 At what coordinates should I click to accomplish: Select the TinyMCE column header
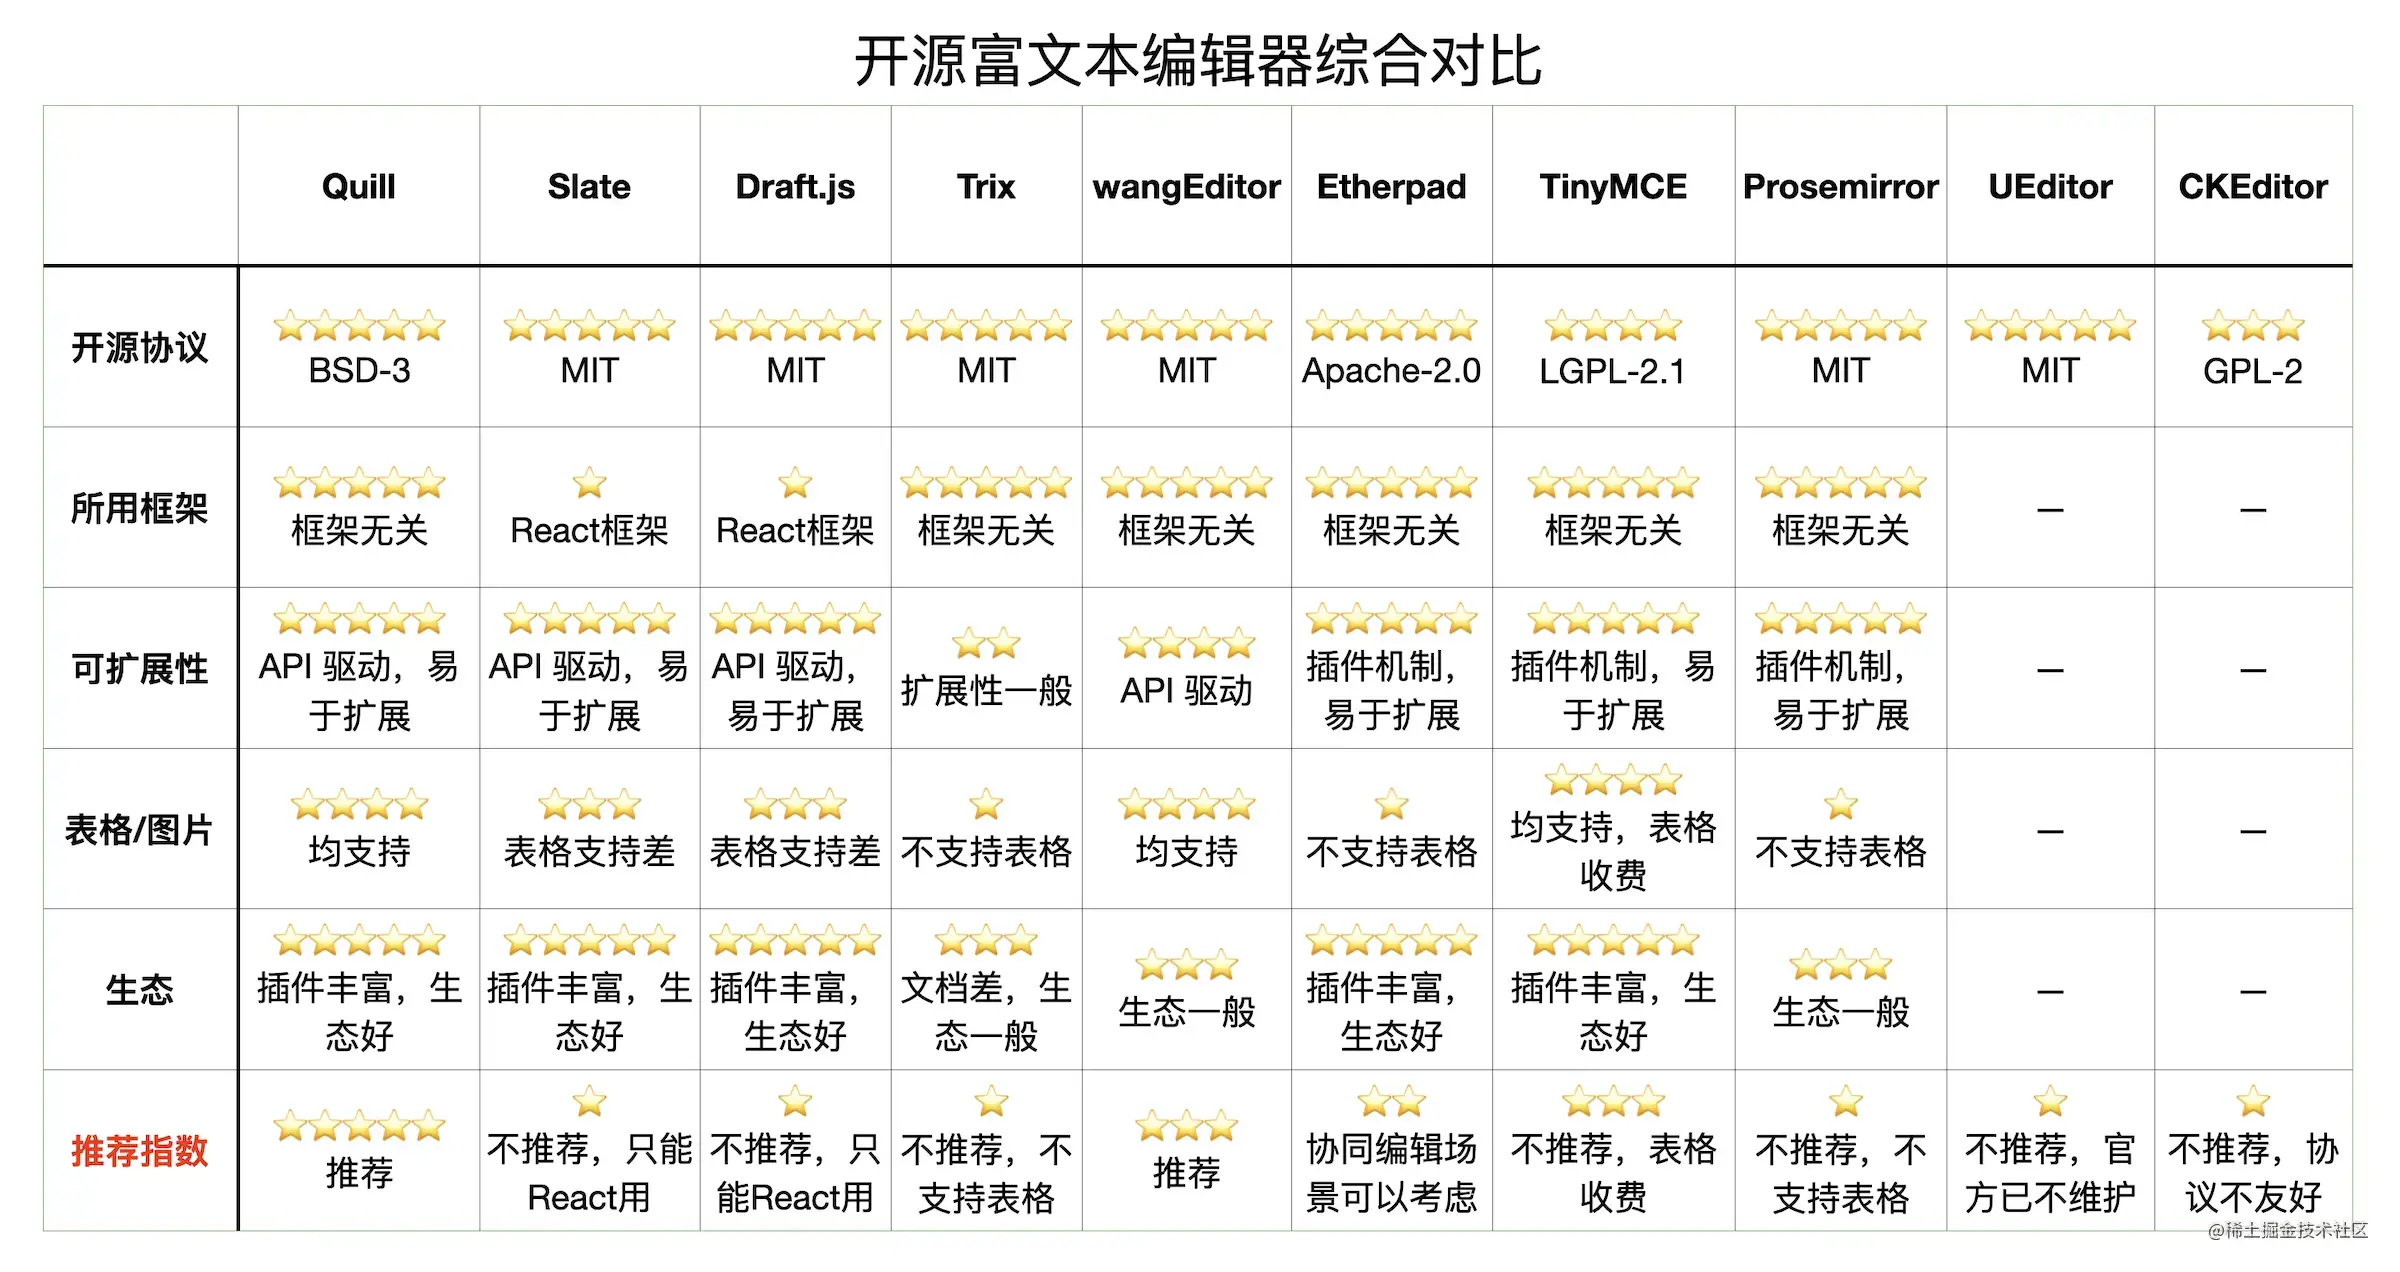pos(1612,187)
